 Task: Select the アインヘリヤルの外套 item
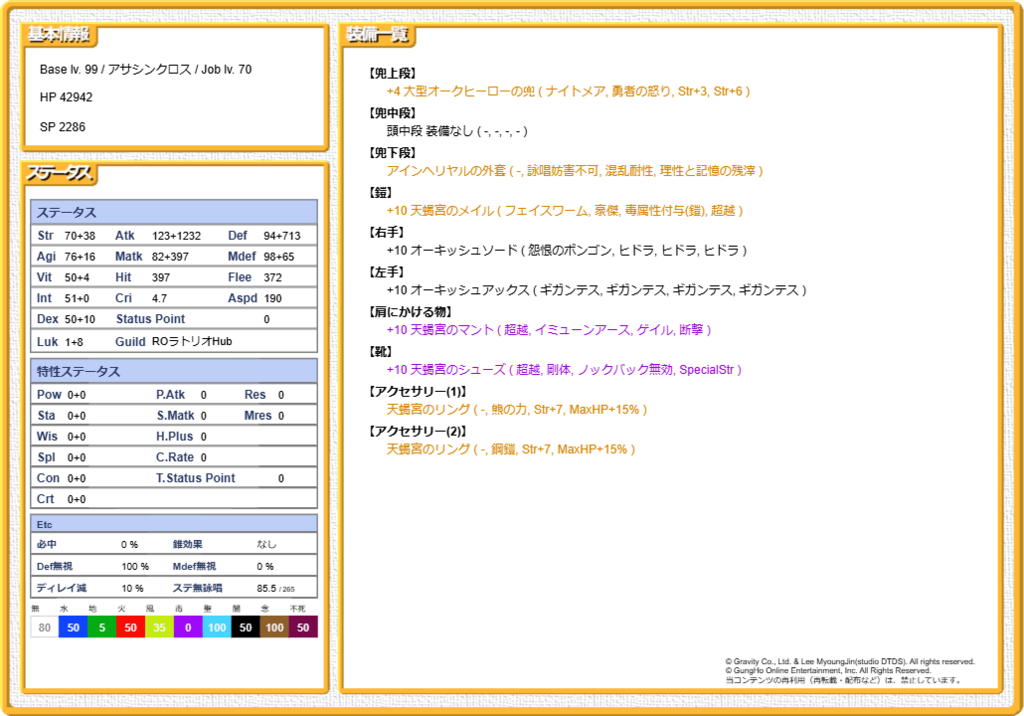575,171
